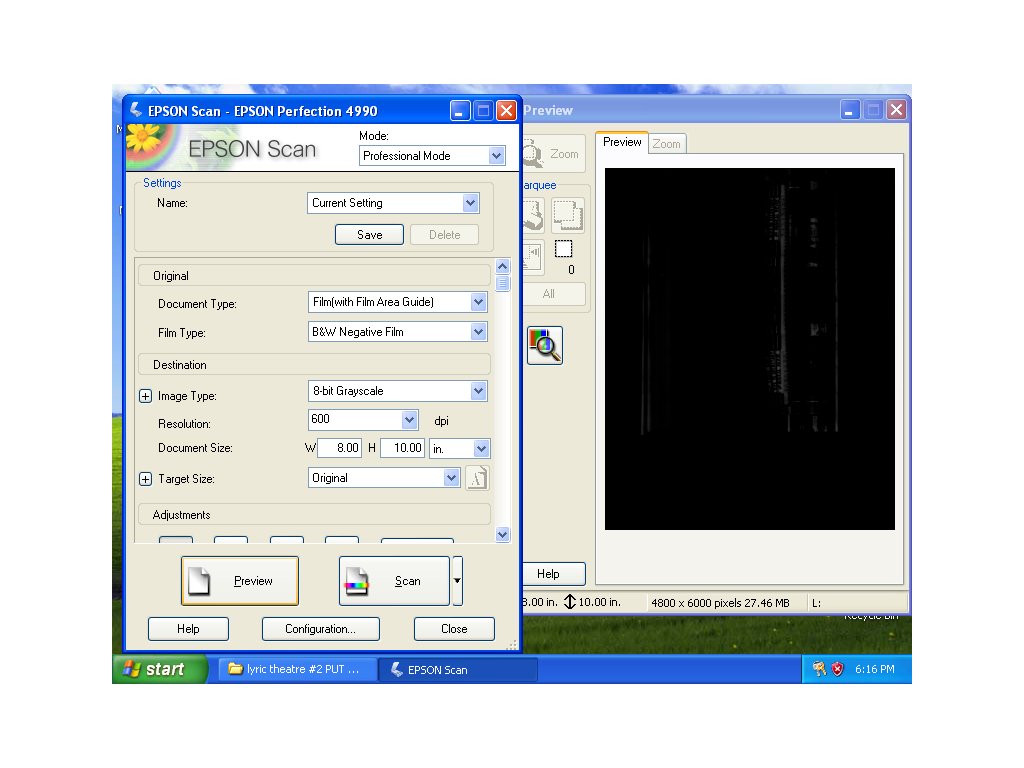Switch to the Preview tab

[622, 142]
